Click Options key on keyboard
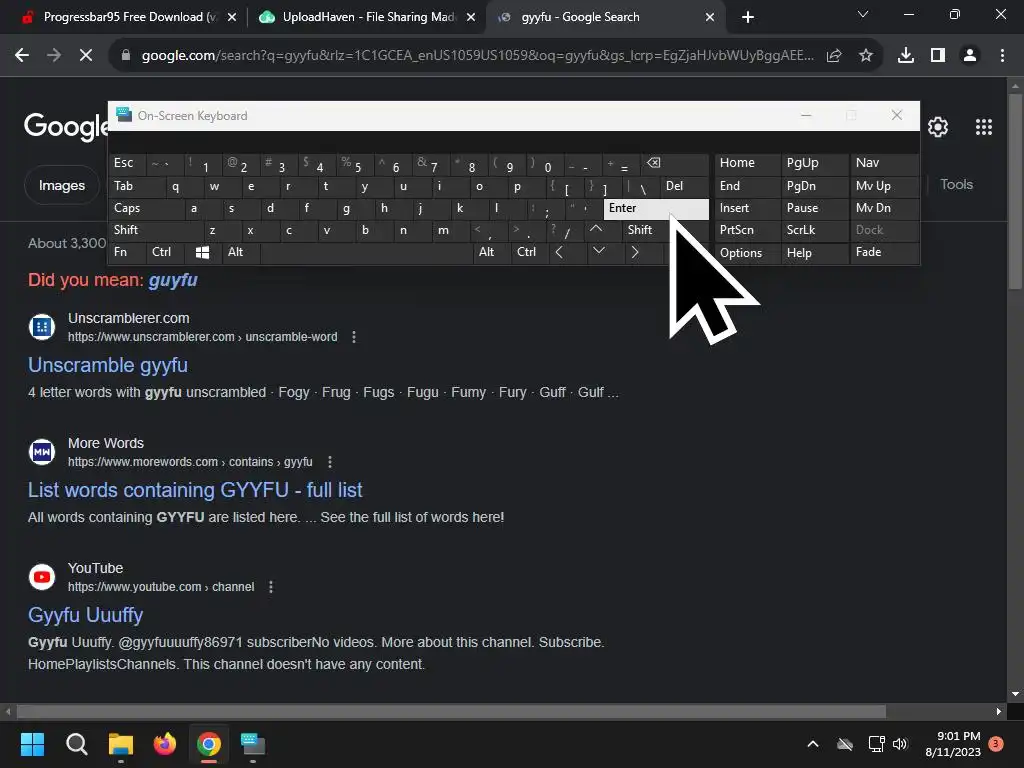 [x=748, y=253]
